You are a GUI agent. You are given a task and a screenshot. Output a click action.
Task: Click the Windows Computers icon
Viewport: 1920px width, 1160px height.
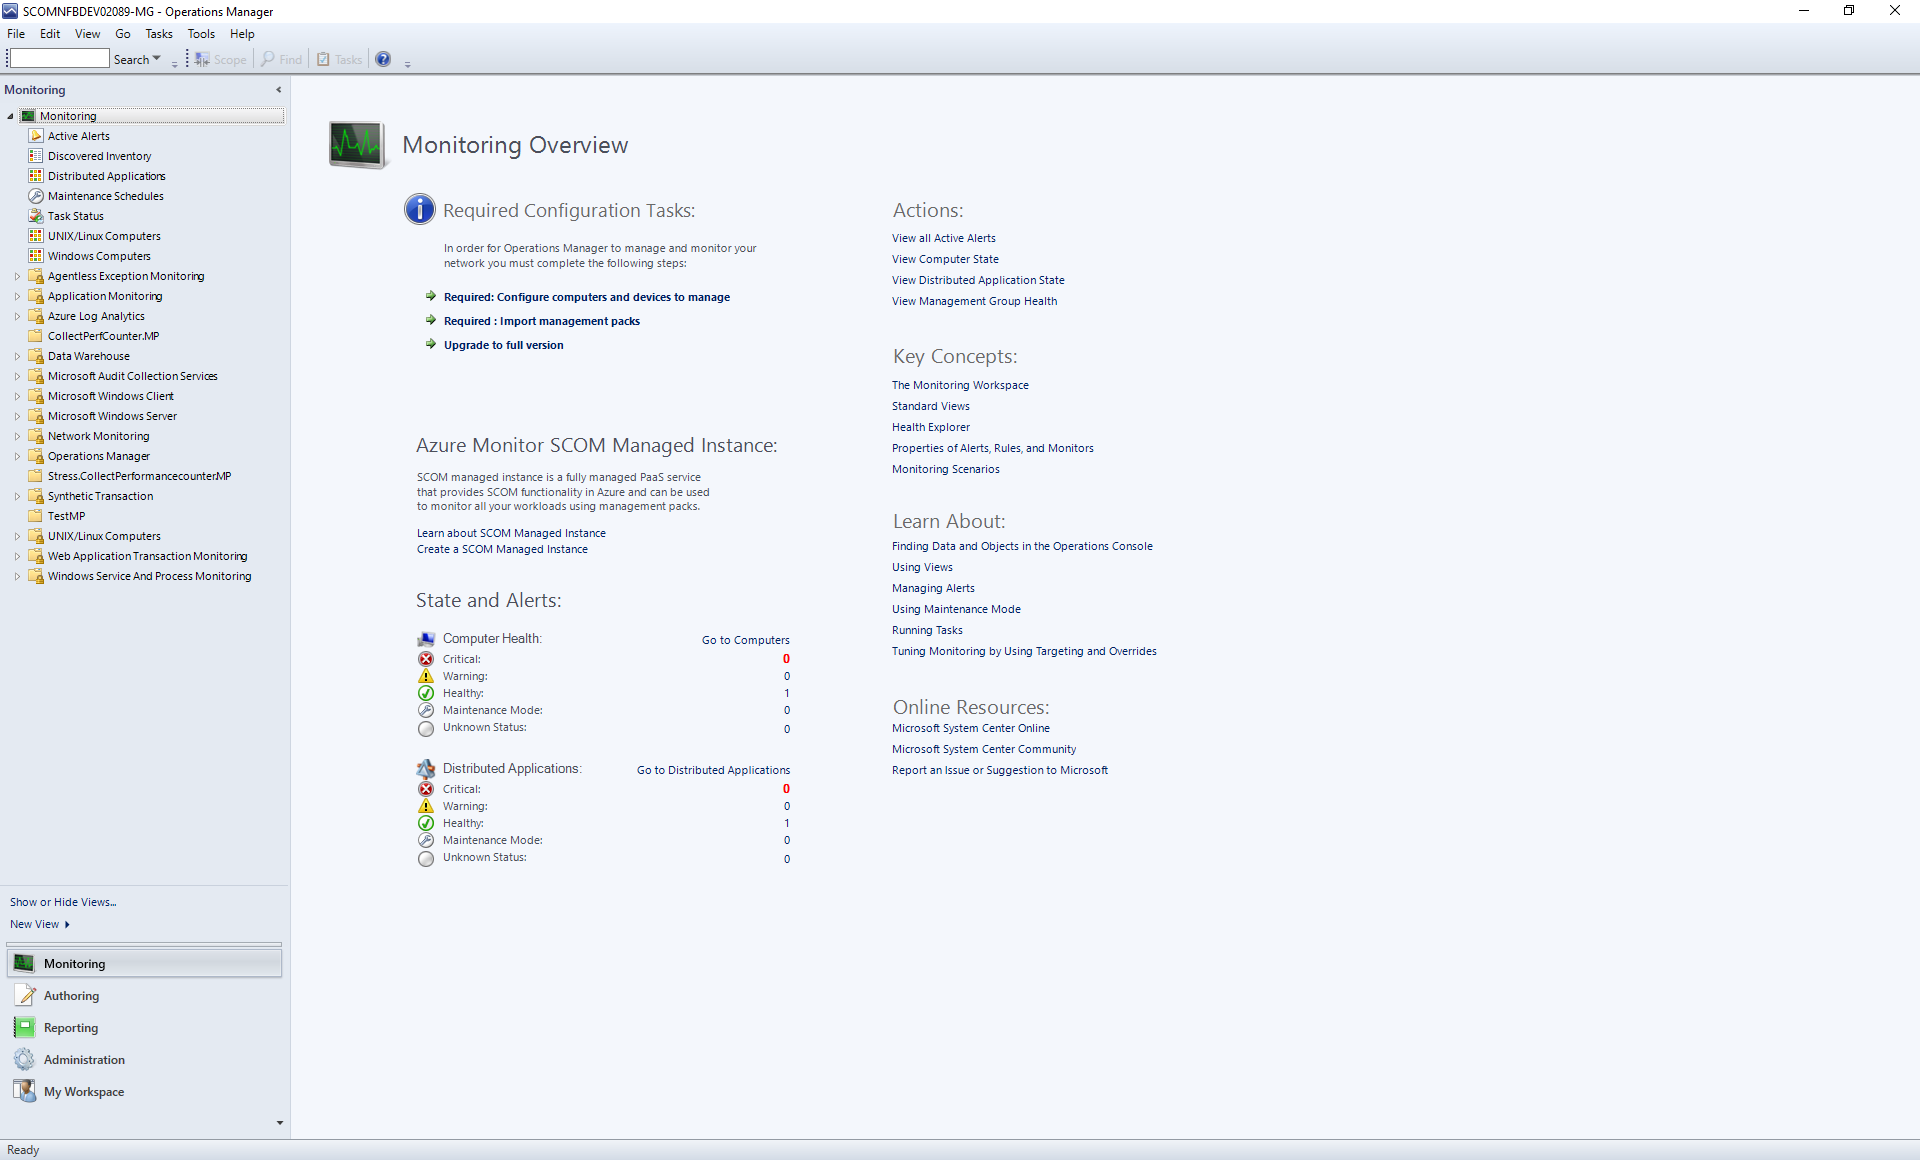tap(38, 255)
